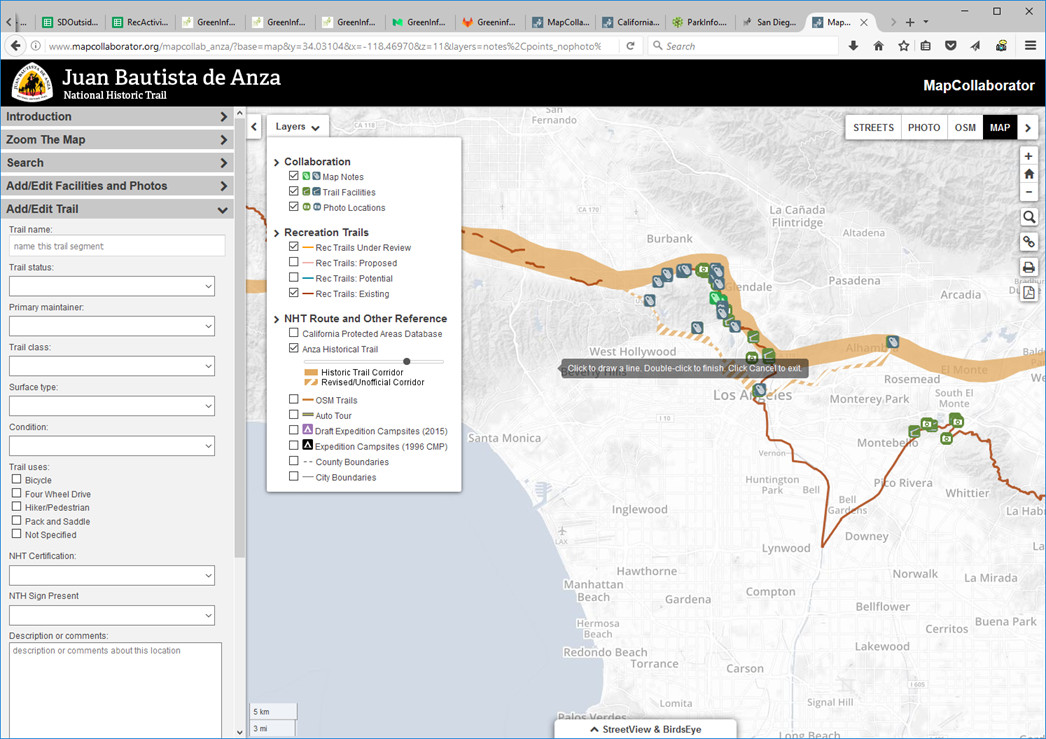Click into Trail name input field

[x=117, y=246]
